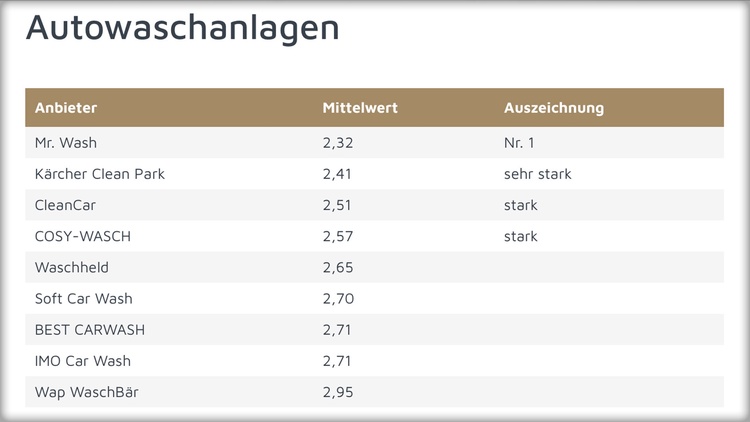Select the Kärcher Clean Park entry
The height and width of the screenshot is (422, 750).
100,174
